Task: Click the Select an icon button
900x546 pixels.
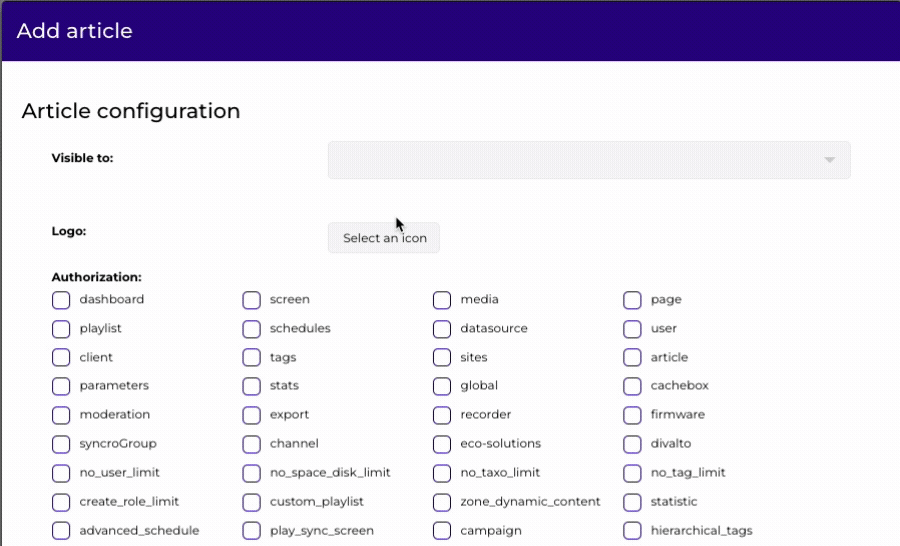Action: (x=384, y=238)
